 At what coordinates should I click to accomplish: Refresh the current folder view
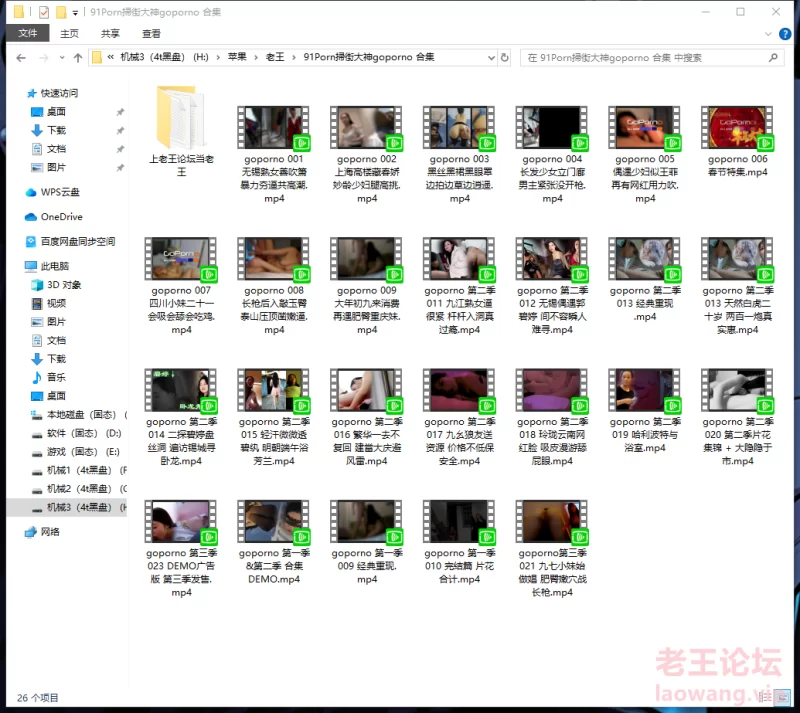pyautogui.click(x=505, y=57)
